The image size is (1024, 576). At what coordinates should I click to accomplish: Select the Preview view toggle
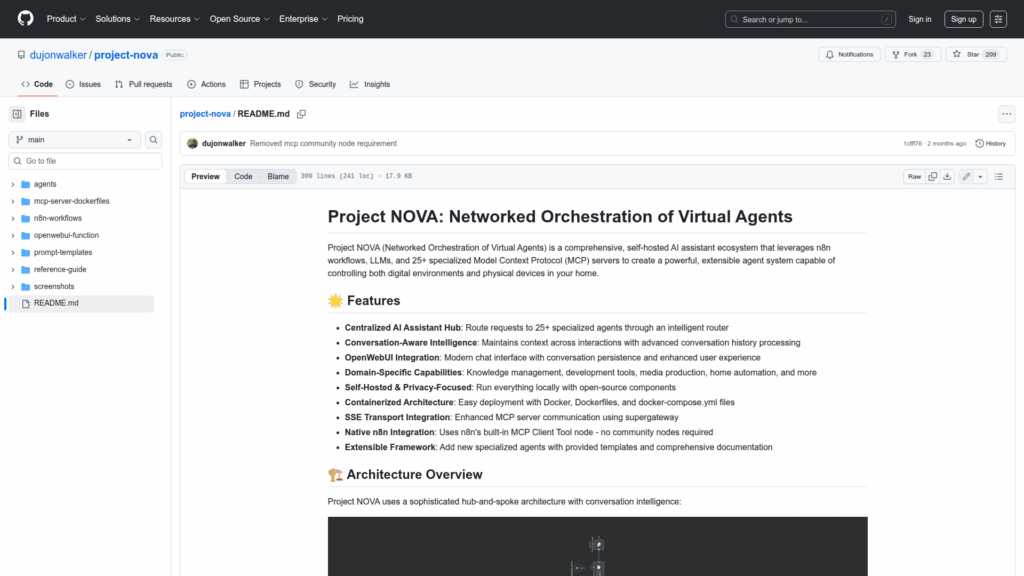coord(205,176)
